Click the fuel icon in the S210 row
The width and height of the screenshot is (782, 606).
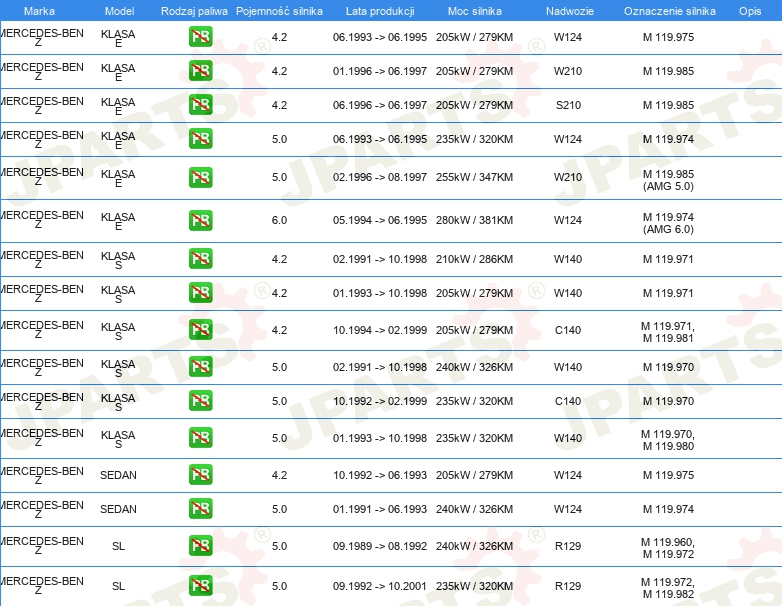(x=200, y=105)
